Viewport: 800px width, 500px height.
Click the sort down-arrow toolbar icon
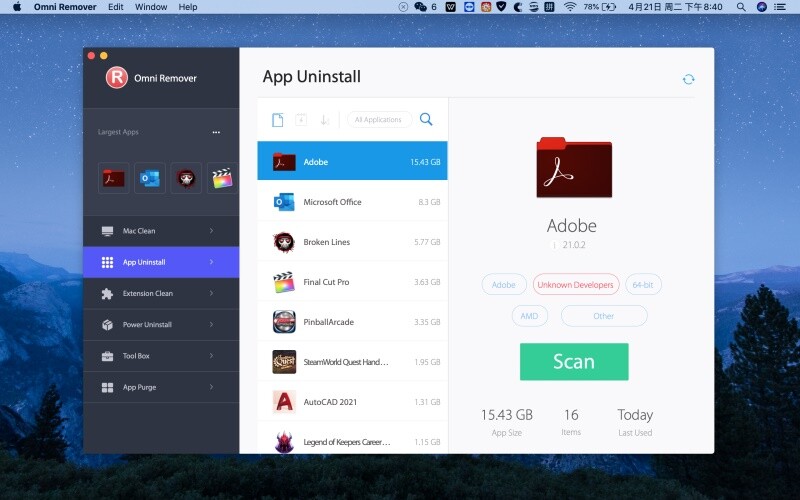coord(324,120)
